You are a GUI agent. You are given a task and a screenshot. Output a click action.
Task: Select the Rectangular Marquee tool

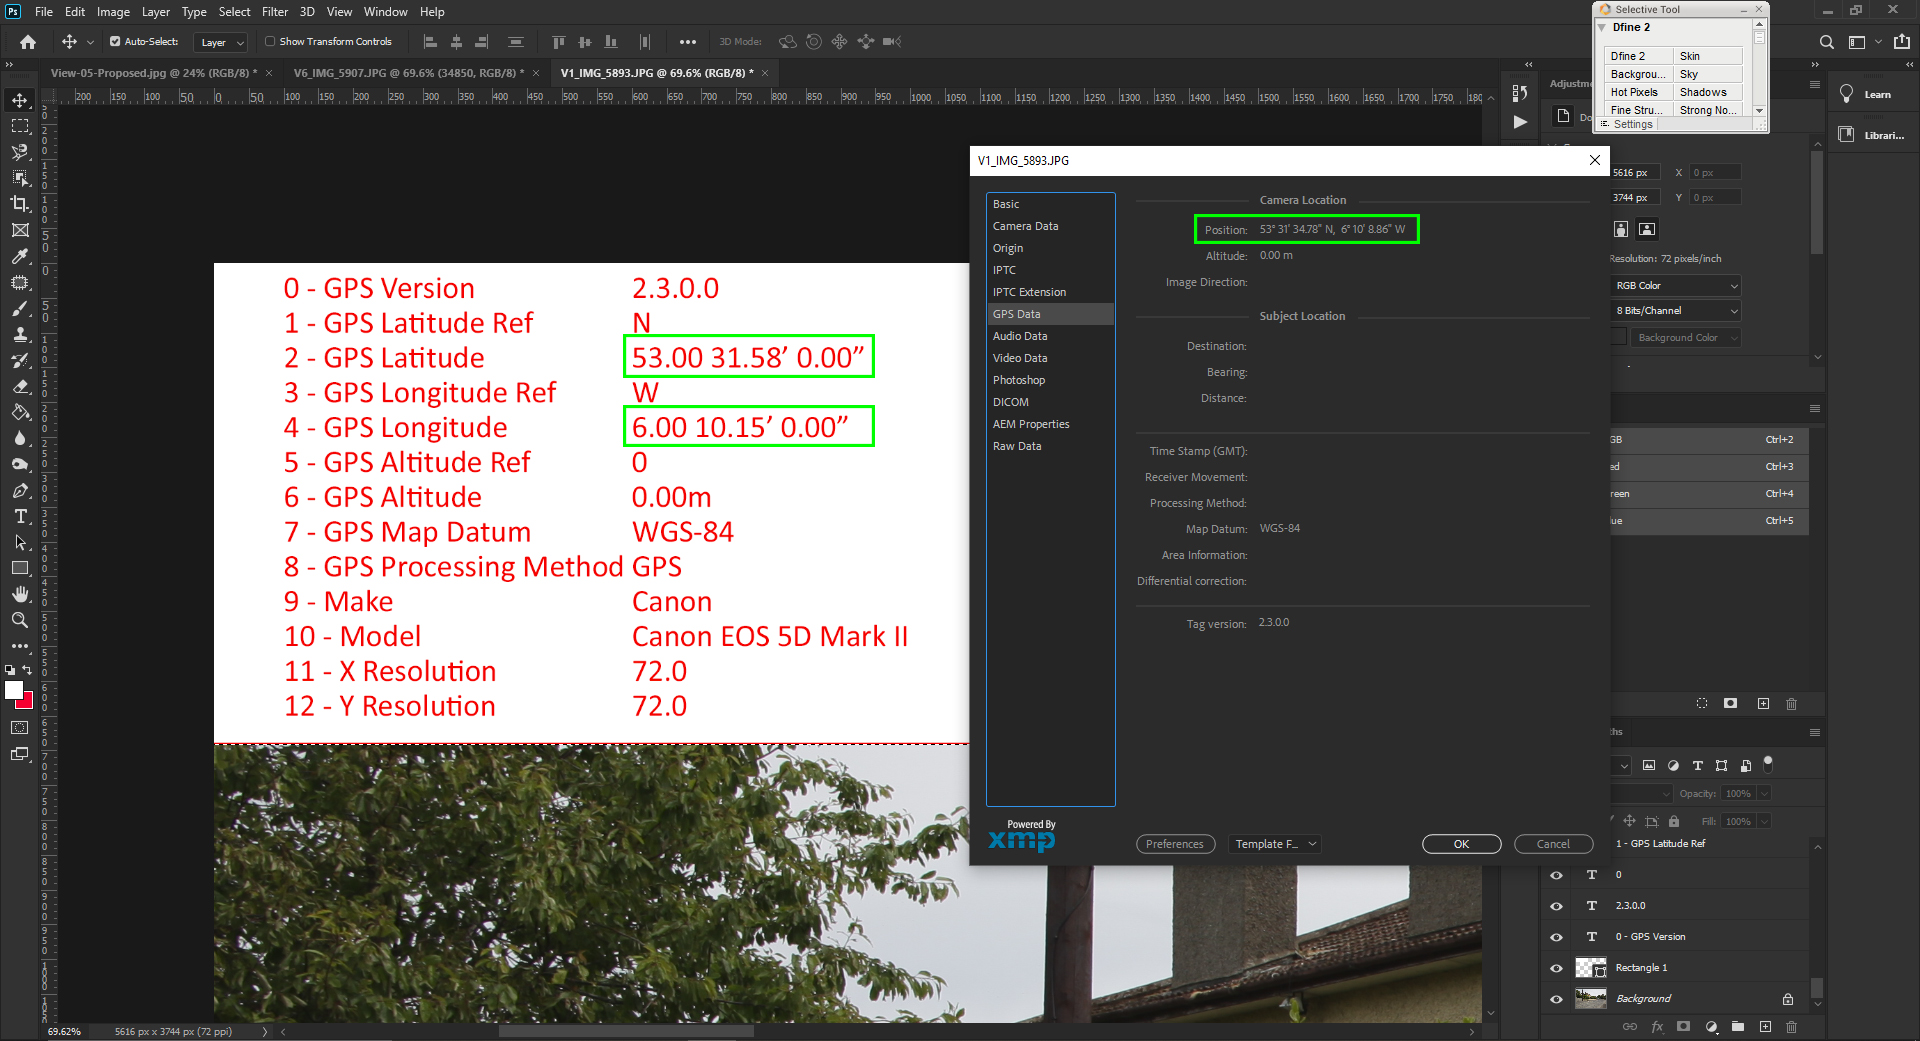[x=20, y=126]
